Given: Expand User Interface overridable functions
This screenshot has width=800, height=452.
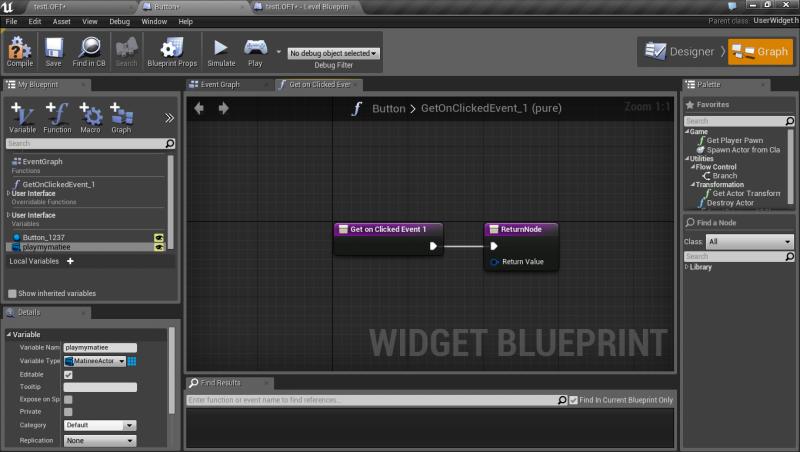Looking at the screenshot, I should click(x=8, y=193).
